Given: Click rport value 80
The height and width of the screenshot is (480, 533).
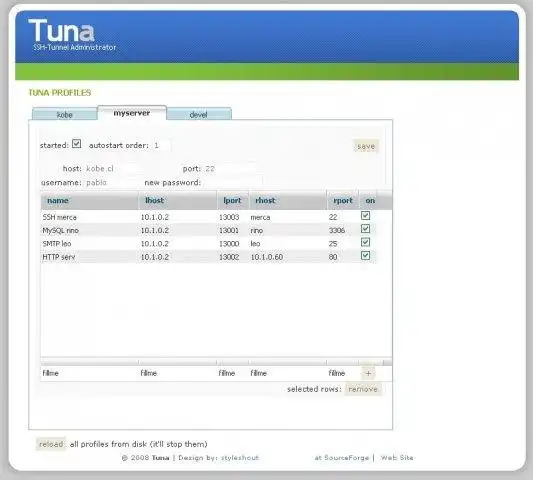Looking at the screenshot, I should click(333, 257).
